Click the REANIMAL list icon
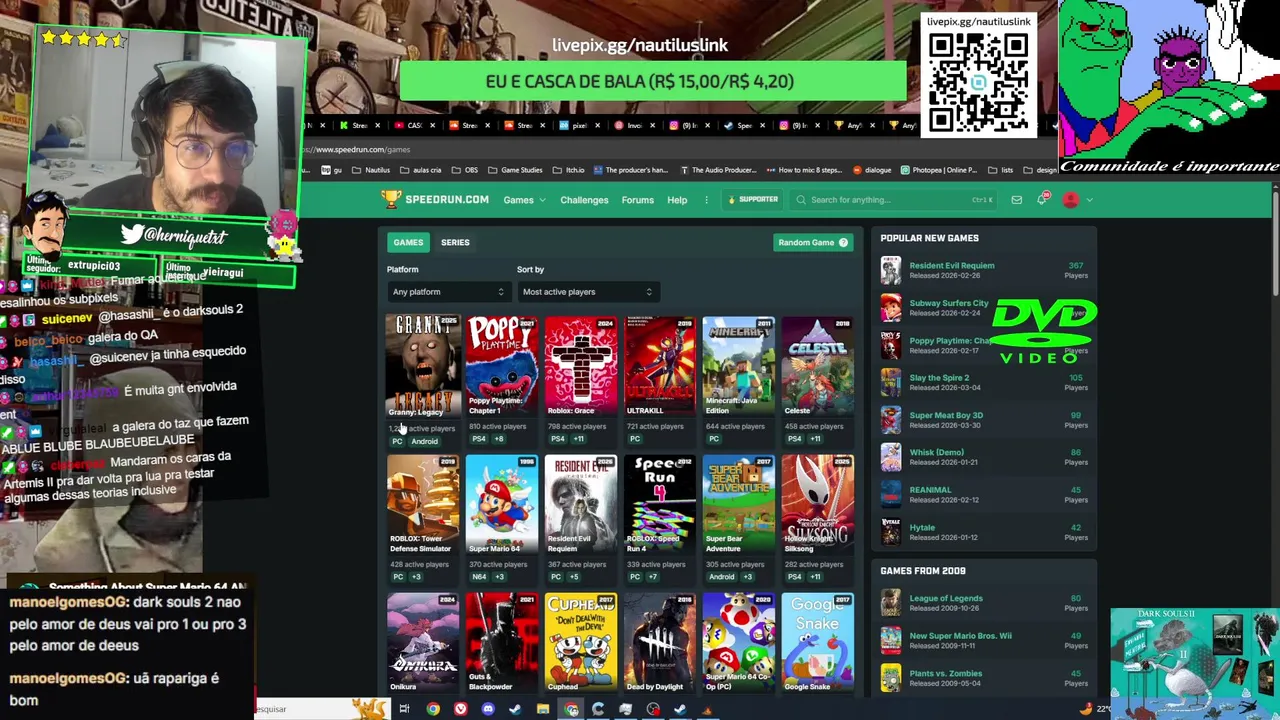The height and width of the screenshot is (720, 1280). click(890, 495)
